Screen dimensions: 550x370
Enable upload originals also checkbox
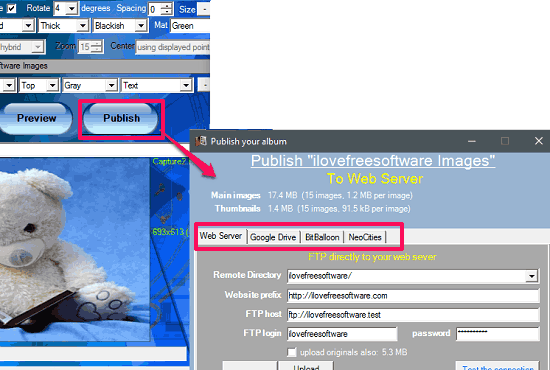pos(291,352)
